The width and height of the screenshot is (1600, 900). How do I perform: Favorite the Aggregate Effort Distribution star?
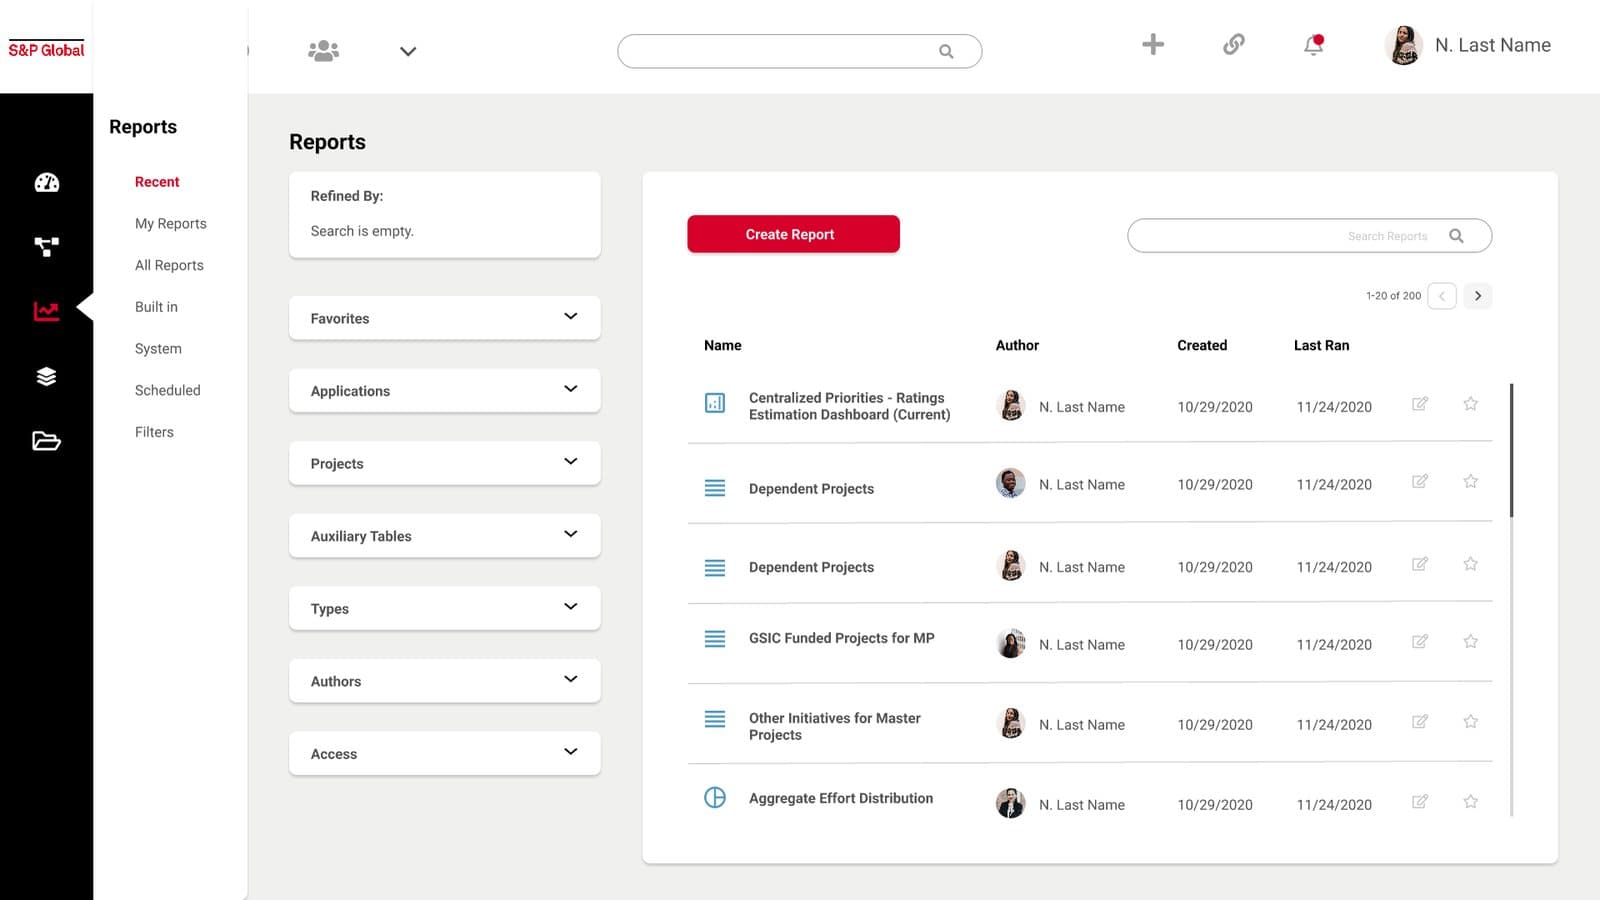(x=1470, y=802)
